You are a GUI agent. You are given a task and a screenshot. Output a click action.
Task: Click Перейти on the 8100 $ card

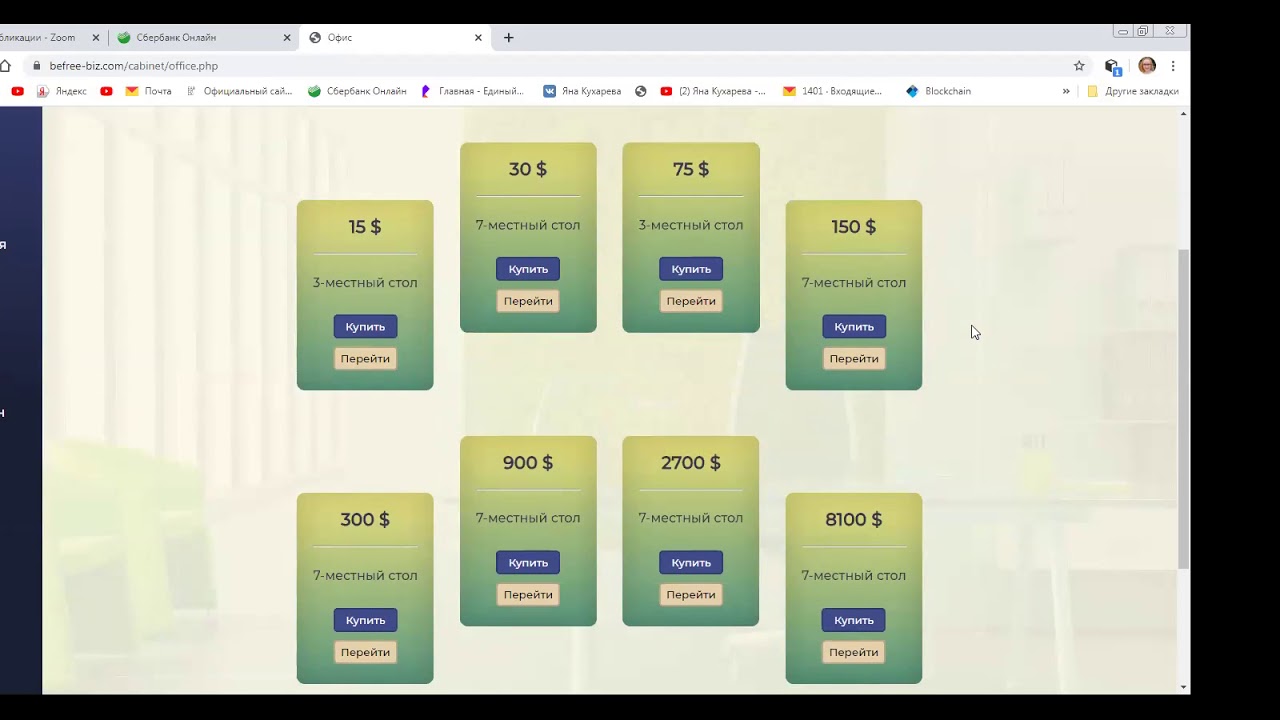pyautogui.click(x=854, y=653)
